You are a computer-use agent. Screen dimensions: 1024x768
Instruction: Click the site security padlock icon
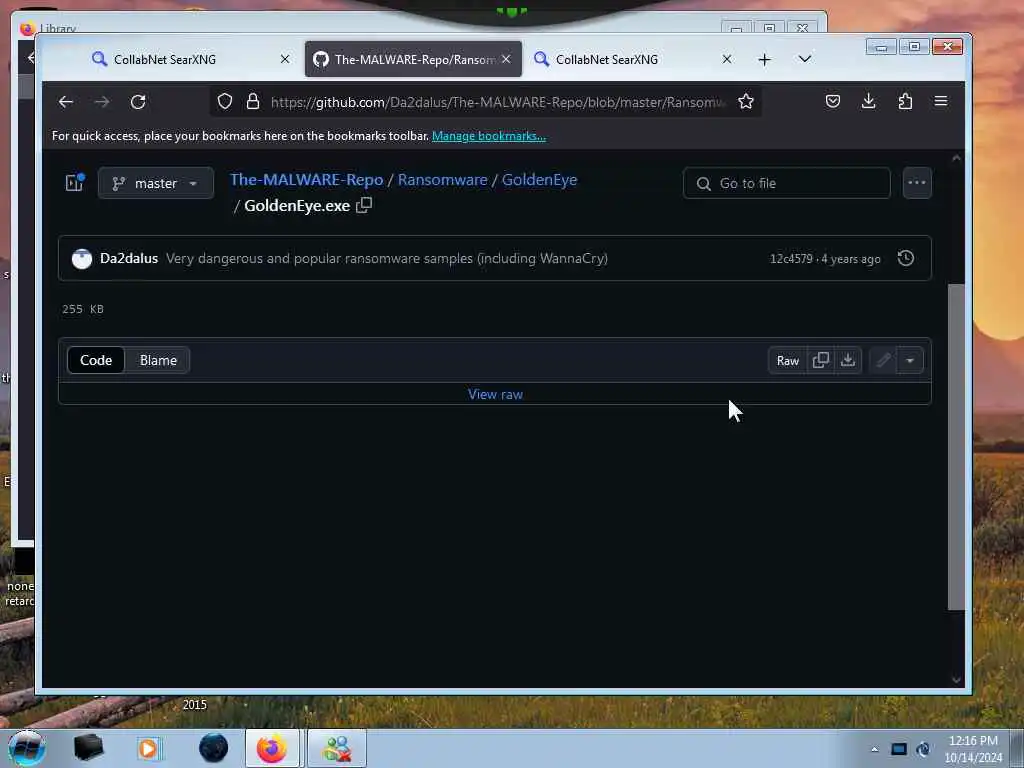253,101
